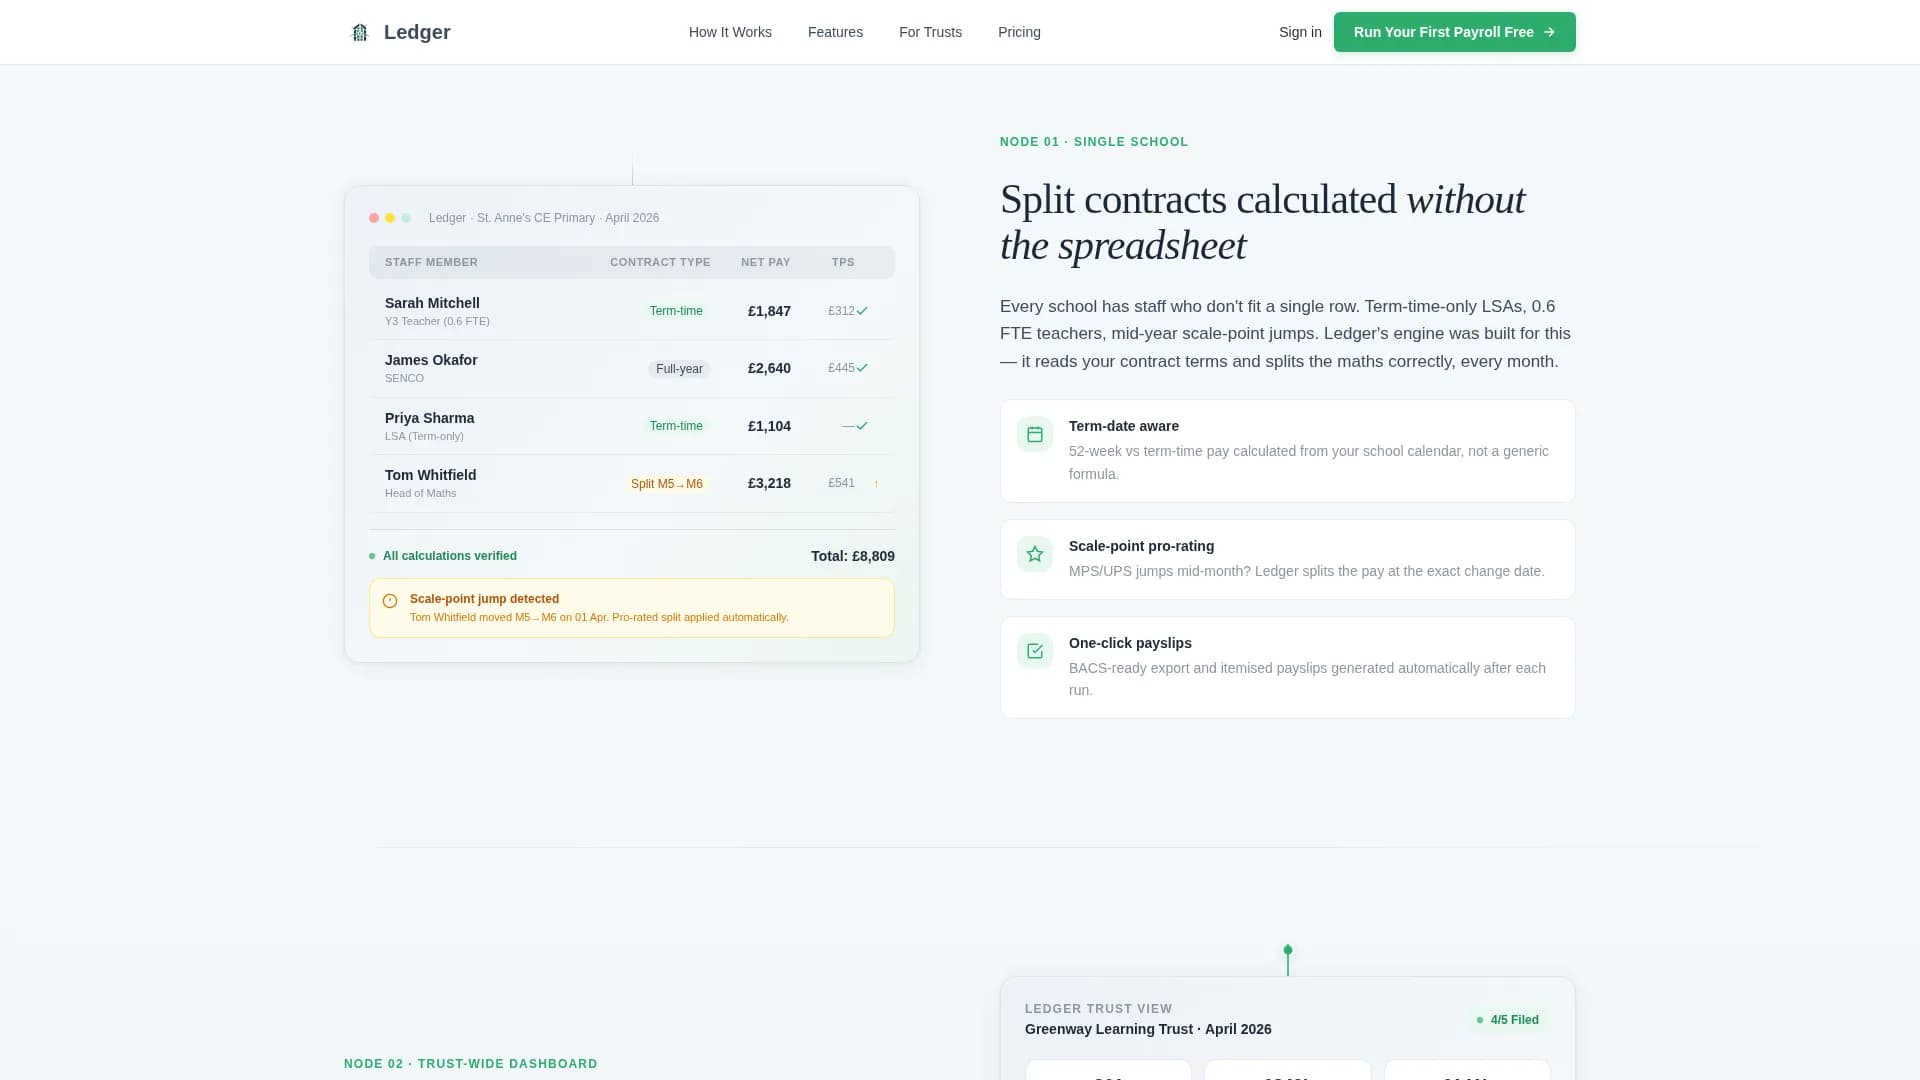The width and height of the screenshot is (1920, 1080).
Task: Click the NODE 01 · SINGLE SCHOOL label
Action: coord(1094,142)
